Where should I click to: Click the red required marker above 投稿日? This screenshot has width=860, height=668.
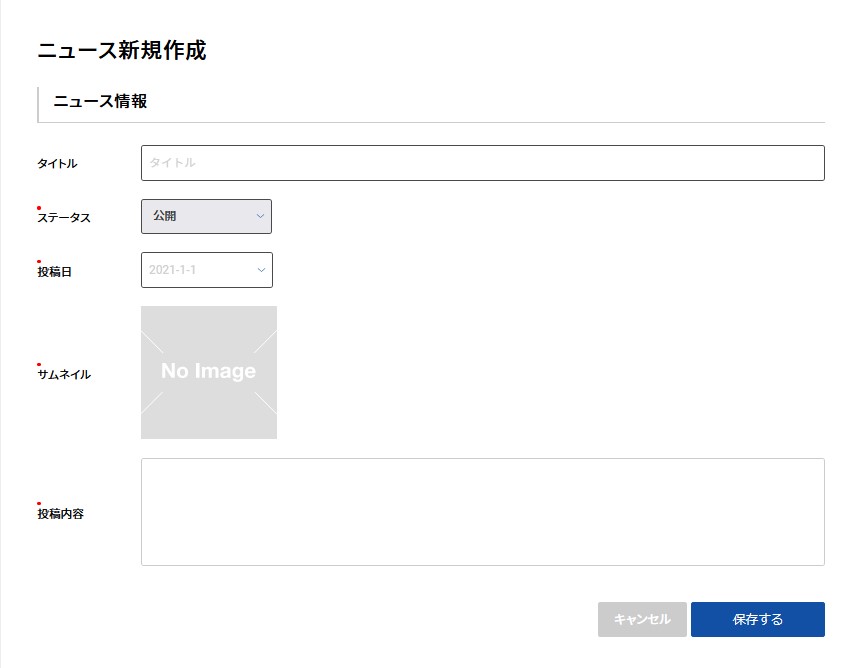(39, 262)
